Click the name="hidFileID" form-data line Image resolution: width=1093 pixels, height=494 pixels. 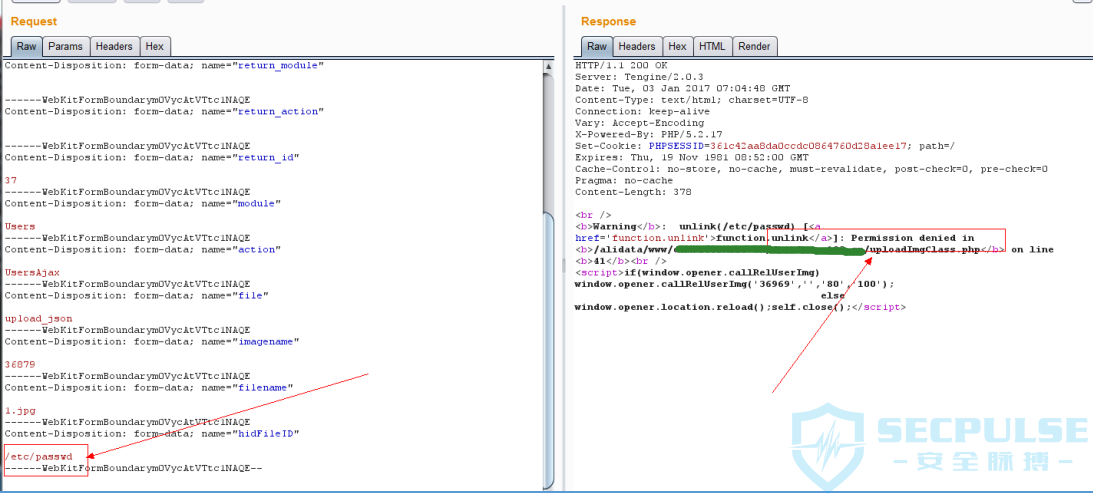point(152,433)
